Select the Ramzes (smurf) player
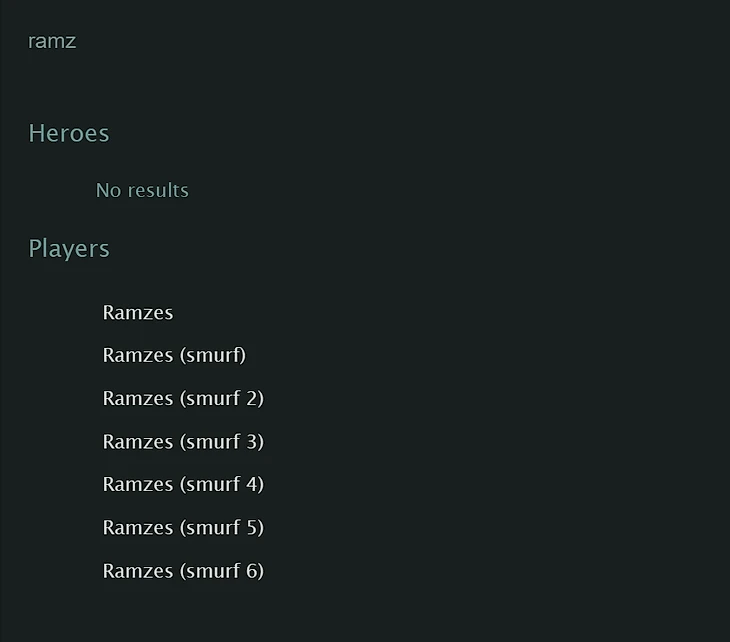The height and width of the screenshot is (642, 730). pyautogui.click(x=174, y=355)
